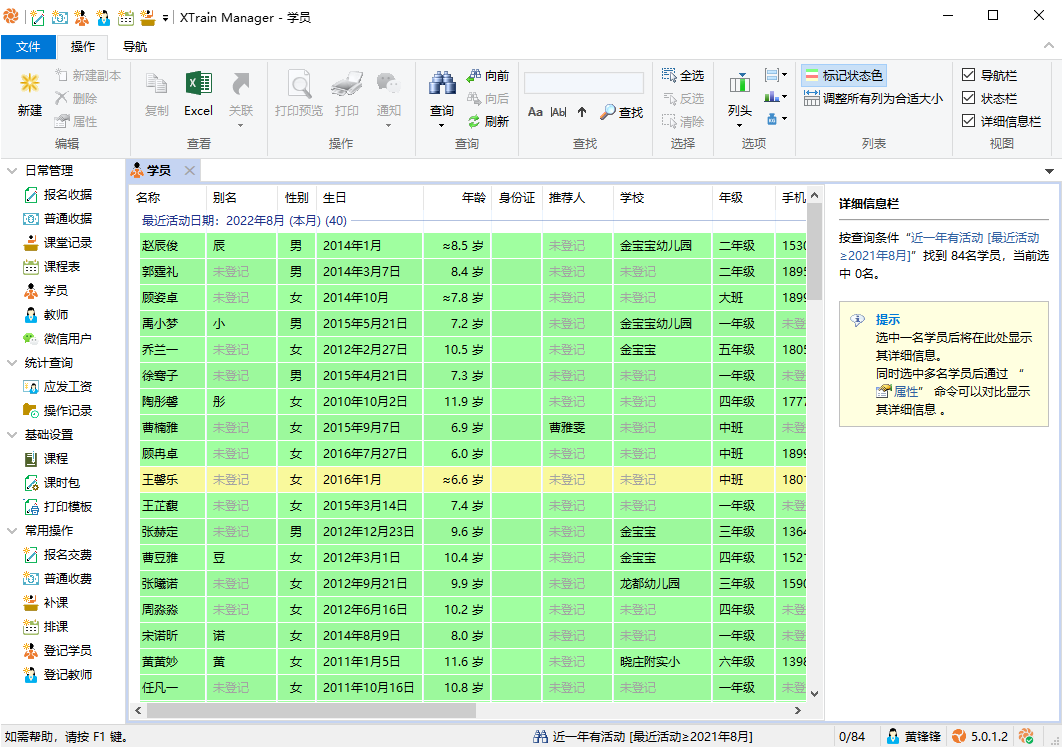Close the 学员 tab
Image resolution: width=1063 pixels, height=748 pixels.
click(190, 170)
